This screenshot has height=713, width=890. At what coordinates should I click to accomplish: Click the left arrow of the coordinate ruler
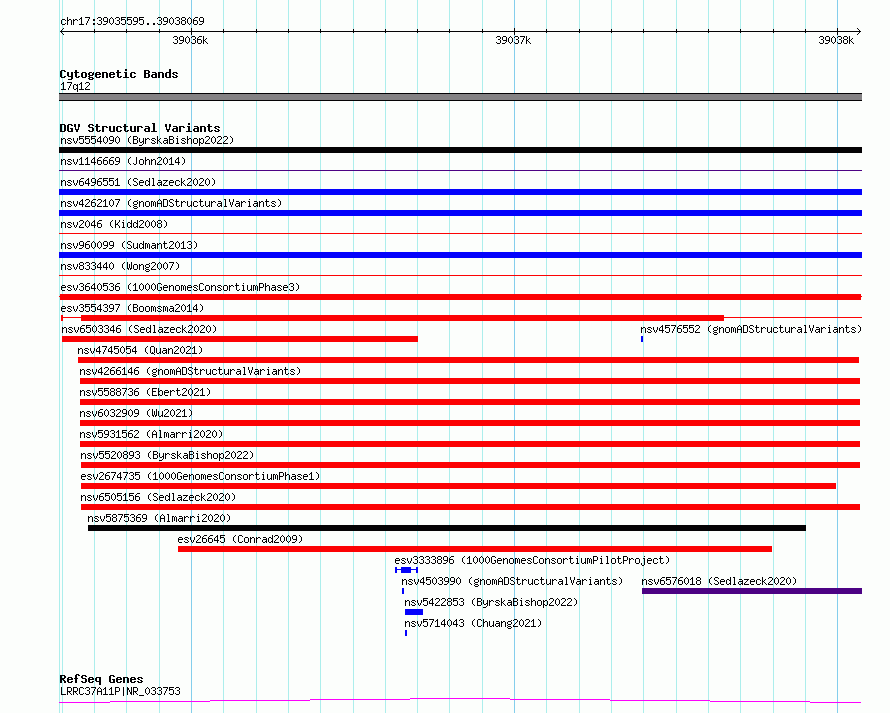[x=62, y=32]
